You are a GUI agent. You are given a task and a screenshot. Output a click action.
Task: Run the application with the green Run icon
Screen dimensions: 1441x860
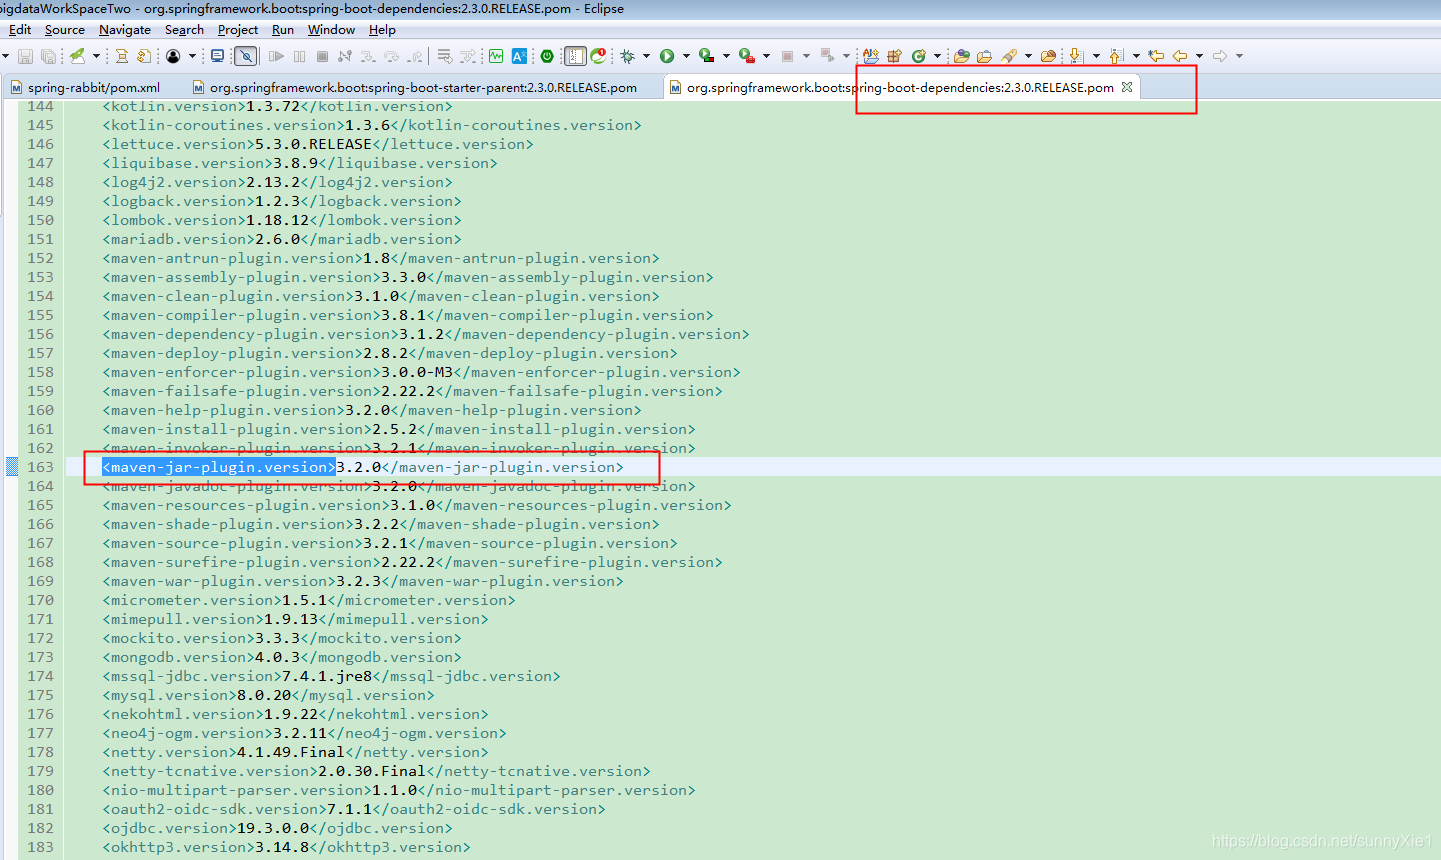[667, 56]
